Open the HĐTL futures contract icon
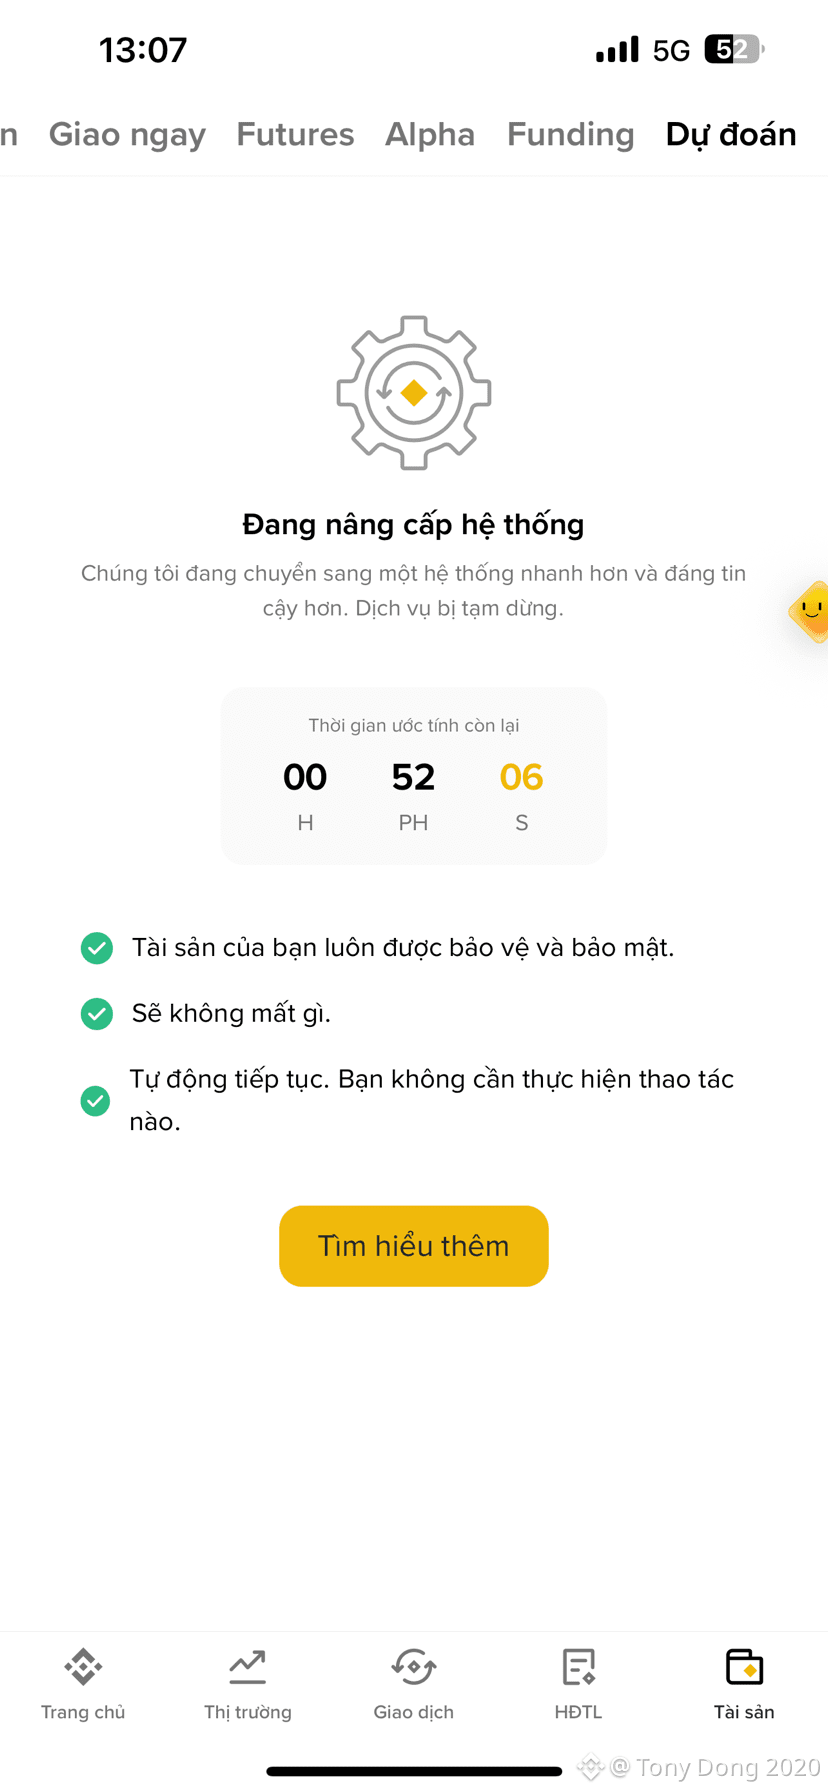Image resolution: width=828 pixels, height=1792 pixels. click(579, 1667)
